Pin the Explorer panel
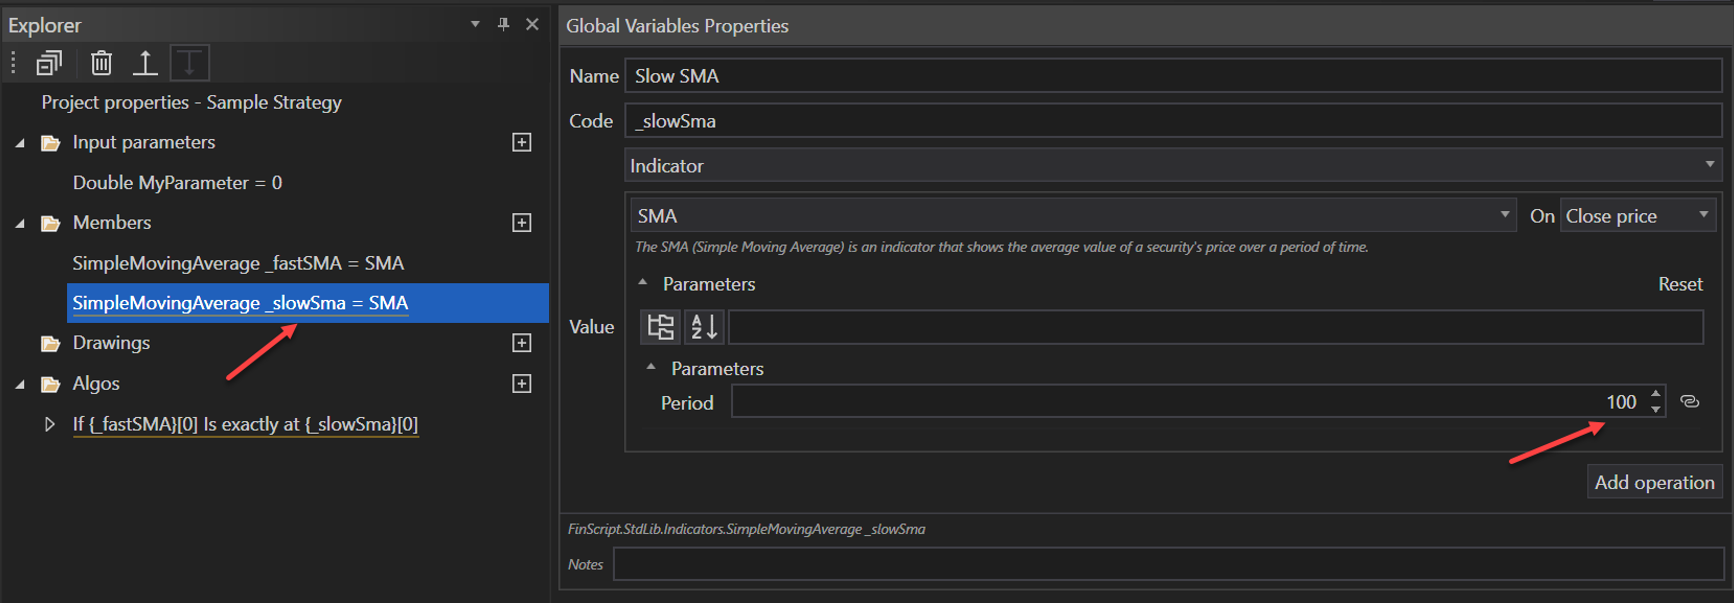 pyautogui.click(x=503, y=24)
